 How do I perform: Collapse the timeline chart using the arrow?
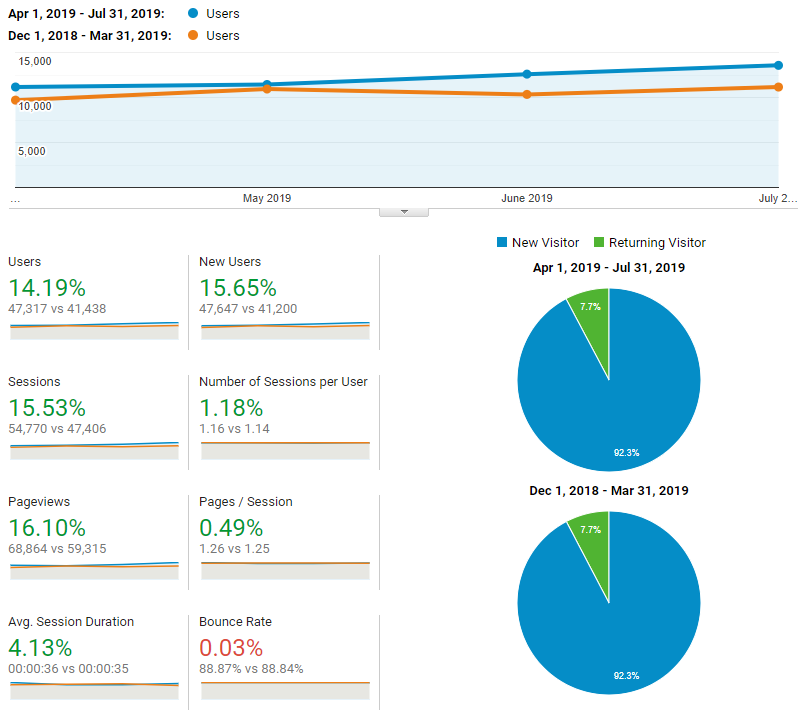(x=404, y=210)
